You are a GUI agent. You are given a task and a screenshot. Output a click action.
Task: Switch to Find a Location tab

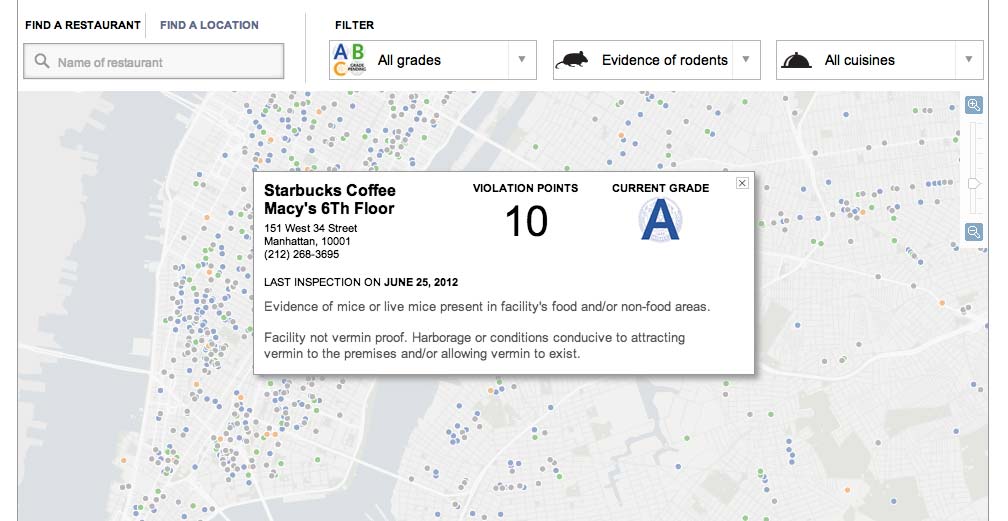pyautogui.click(x=210, y=25)
